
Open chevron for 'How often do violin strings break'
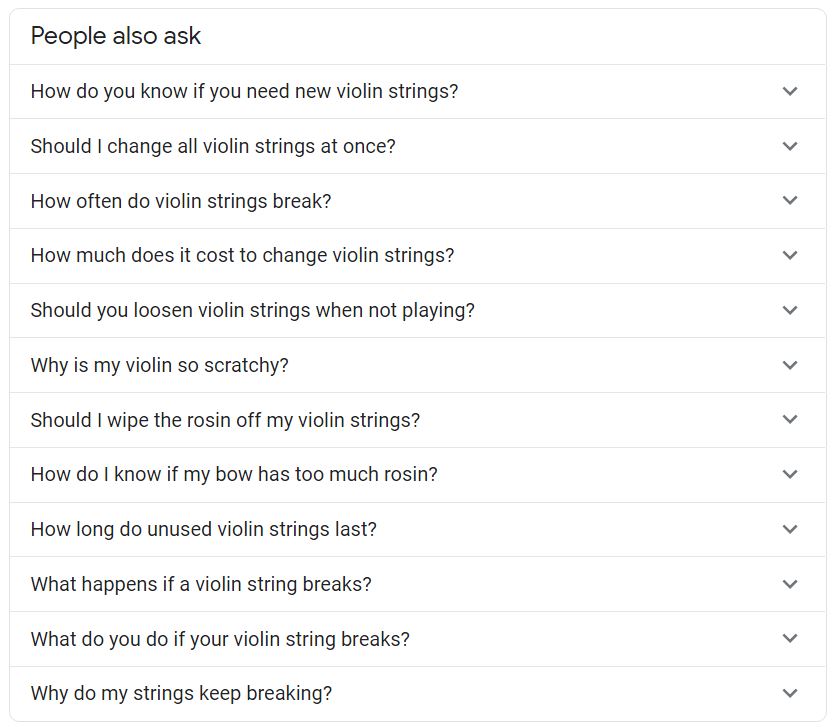click(790, 200)
